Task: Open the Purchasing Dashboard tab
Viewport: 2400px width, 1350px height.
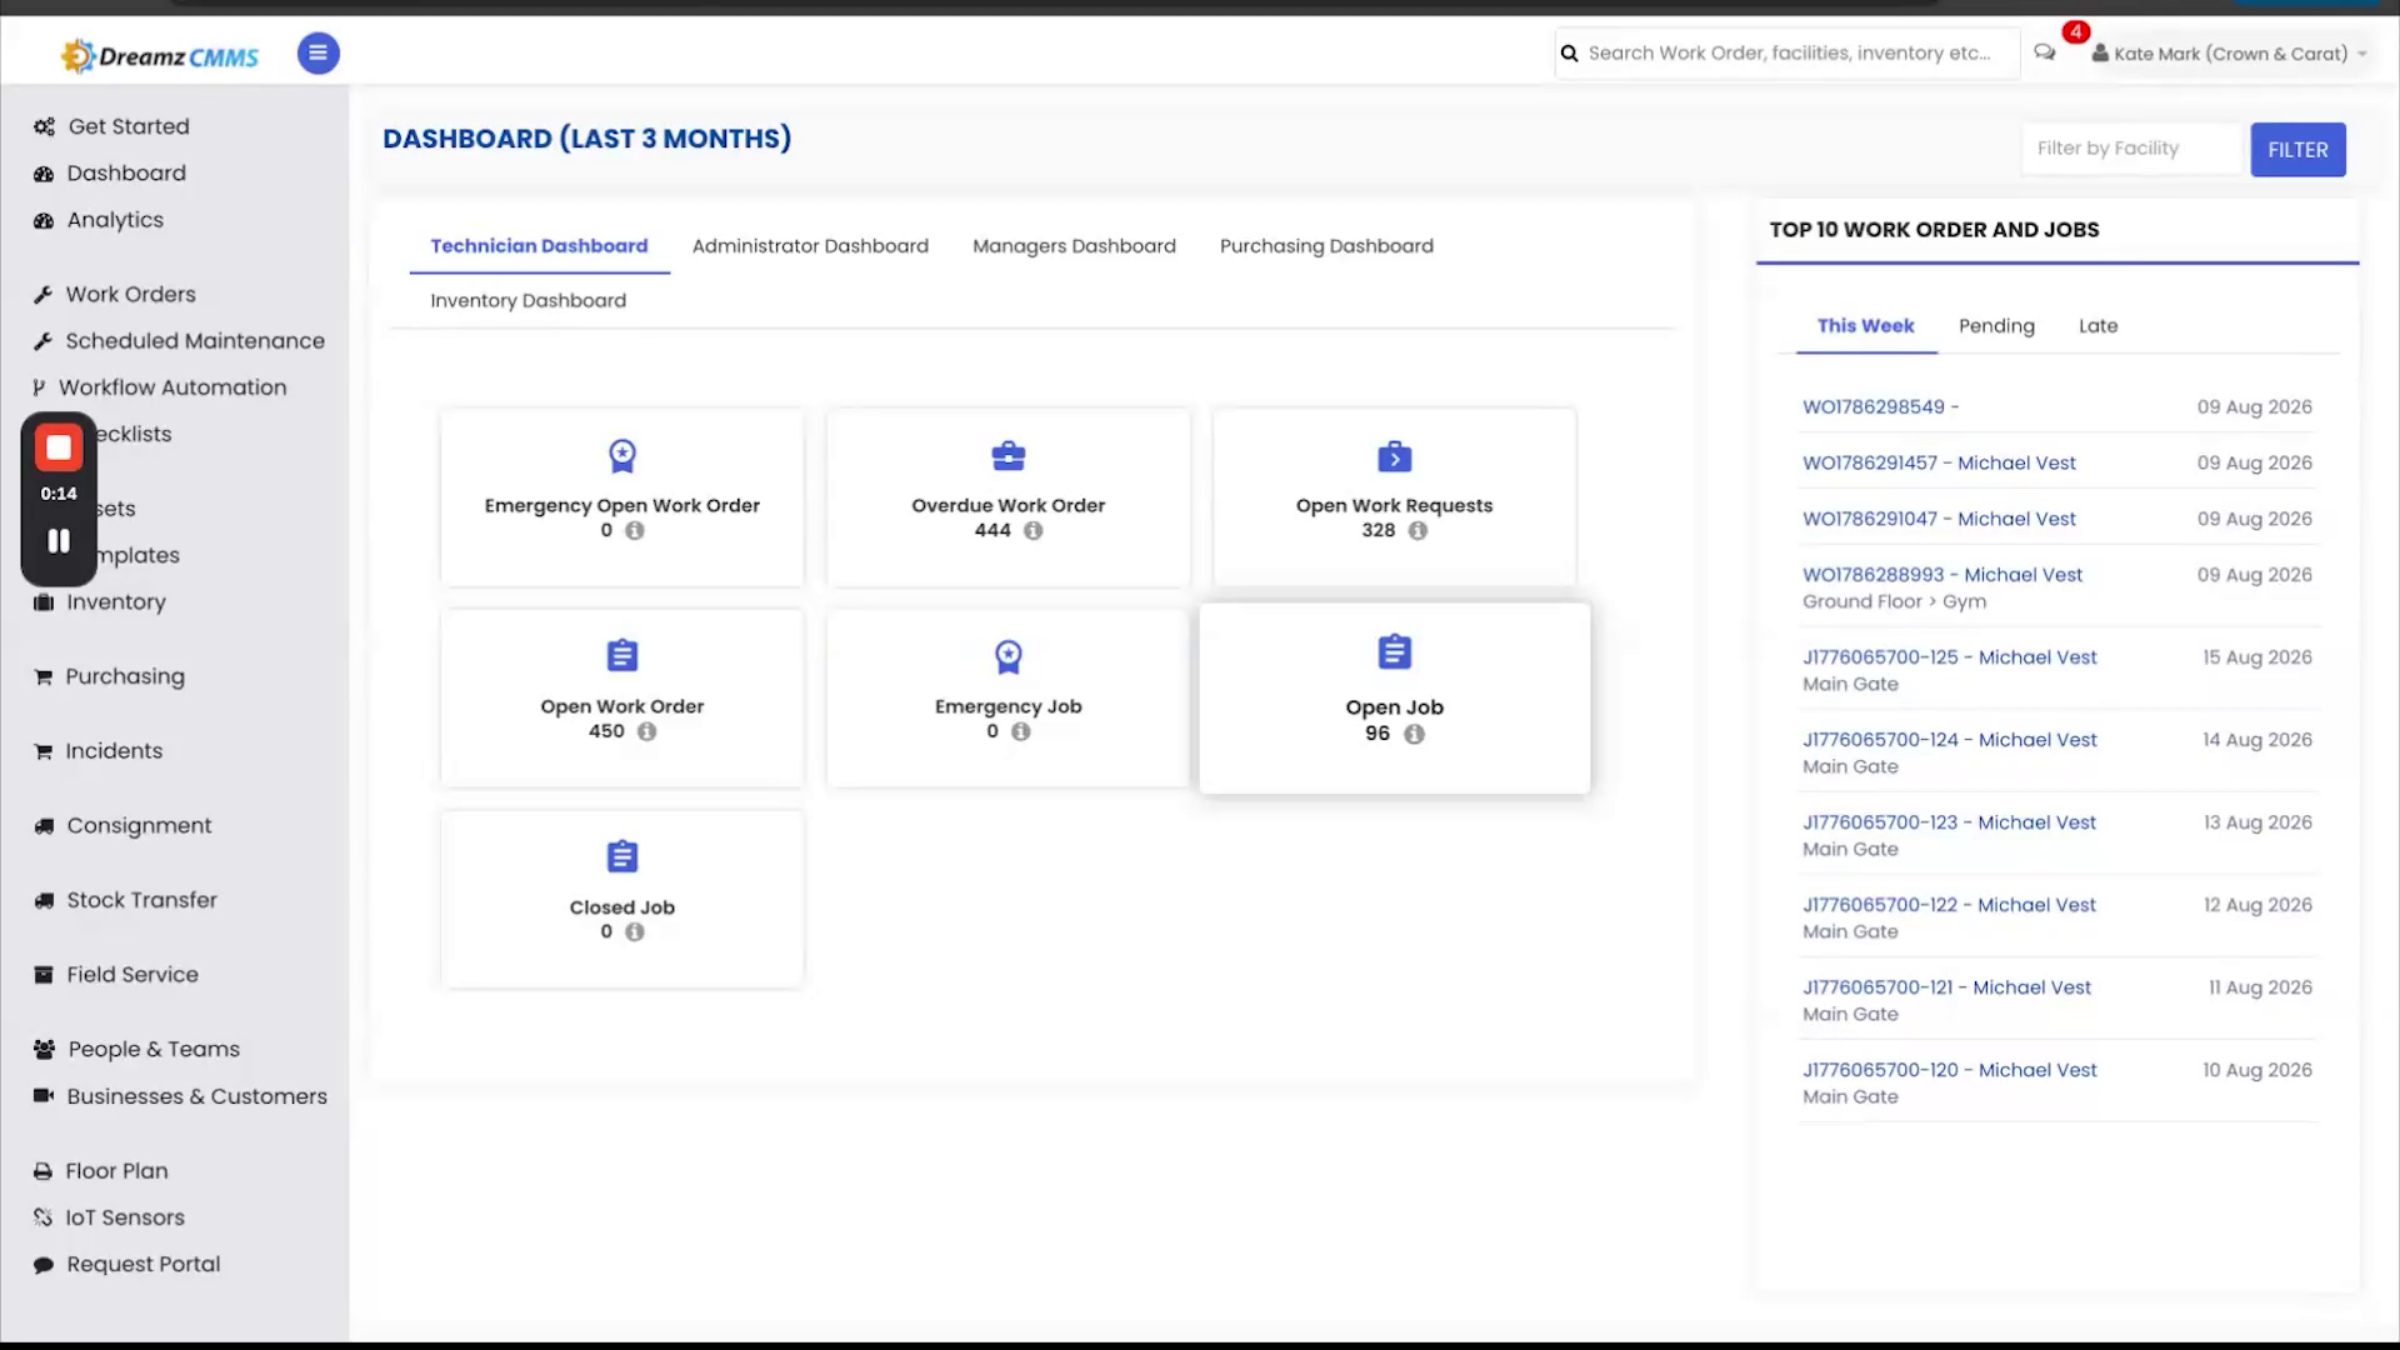Action: click(1326, 246)
